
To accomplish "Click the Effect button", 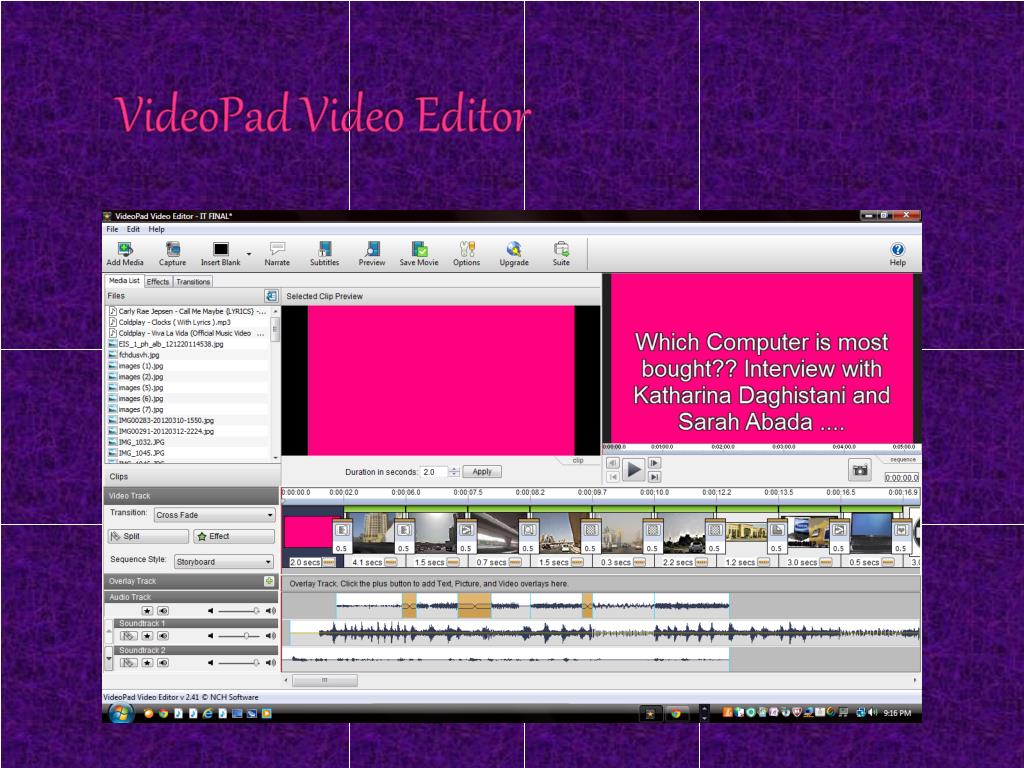I will [x=234, y=536].
